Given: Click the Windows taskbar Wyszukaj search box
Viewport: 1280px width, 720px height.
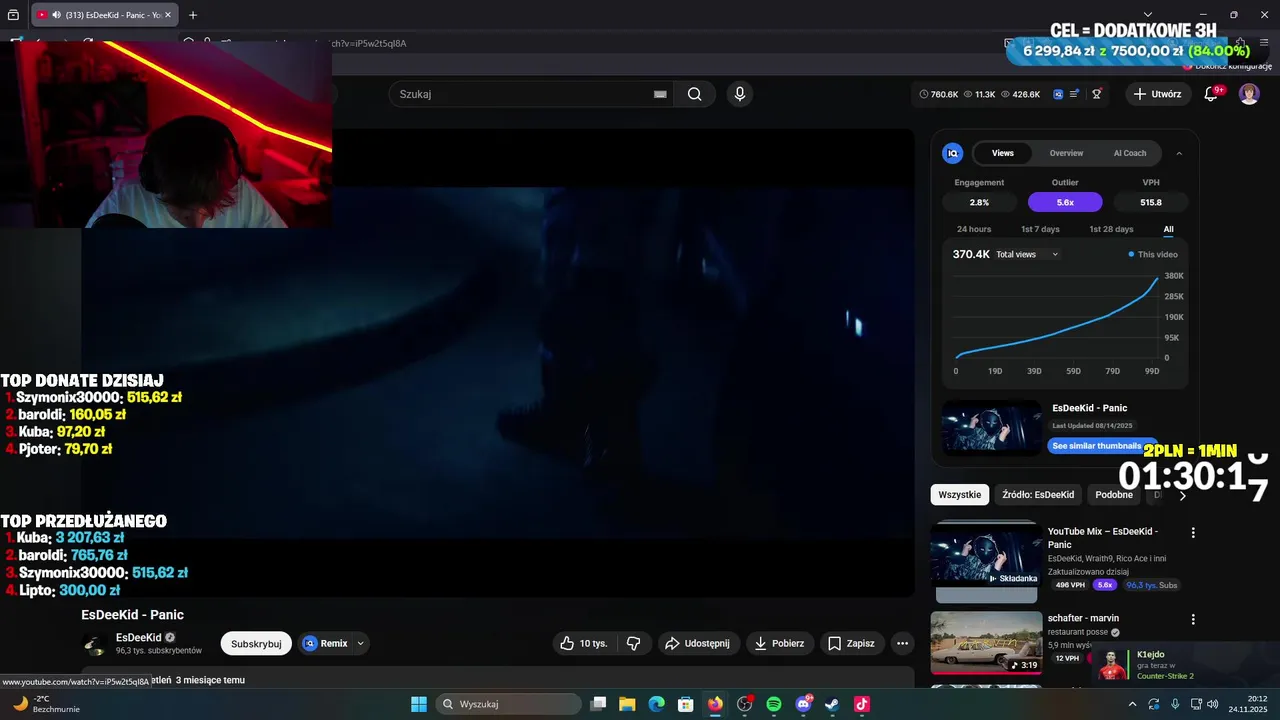Looking at the screenshot, I should click(509, 704).
